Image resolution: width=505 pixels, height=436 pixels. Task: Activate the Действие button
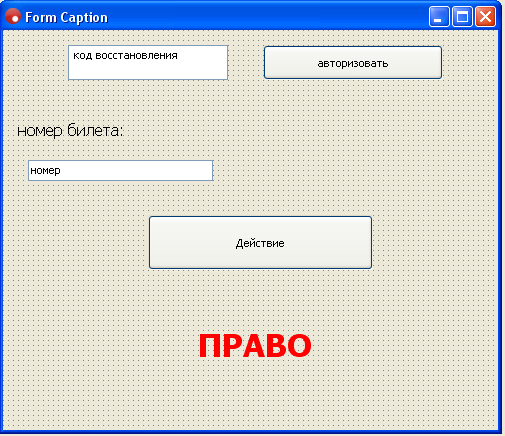[x=260, y=242]
